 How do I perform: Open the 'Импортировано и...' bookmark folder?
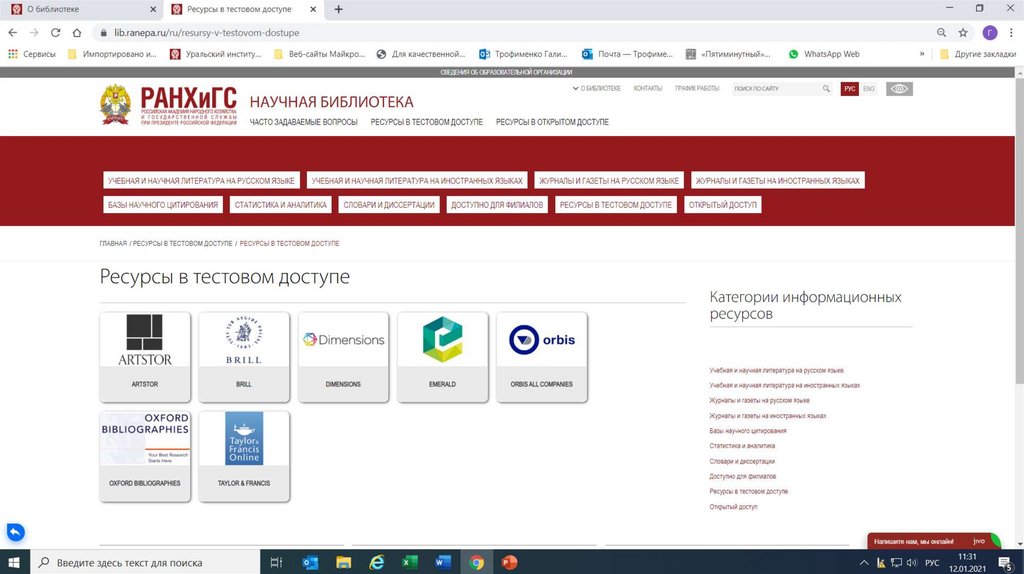[112, 54]
